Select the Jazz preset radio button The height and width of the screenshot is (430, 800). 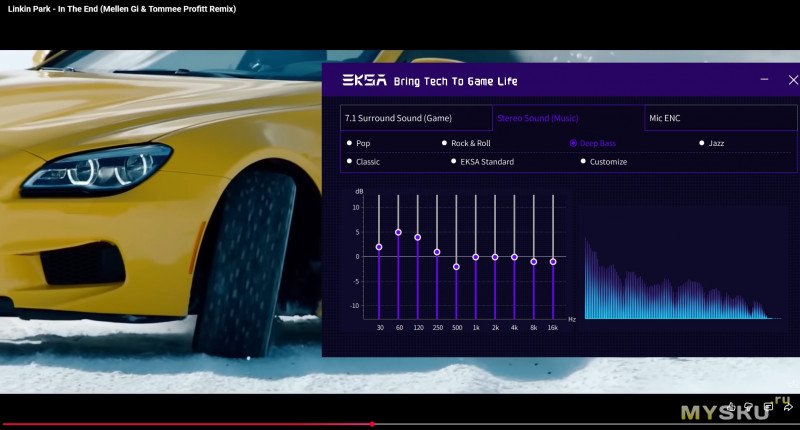pyautogui.click(x=701, y=143)
